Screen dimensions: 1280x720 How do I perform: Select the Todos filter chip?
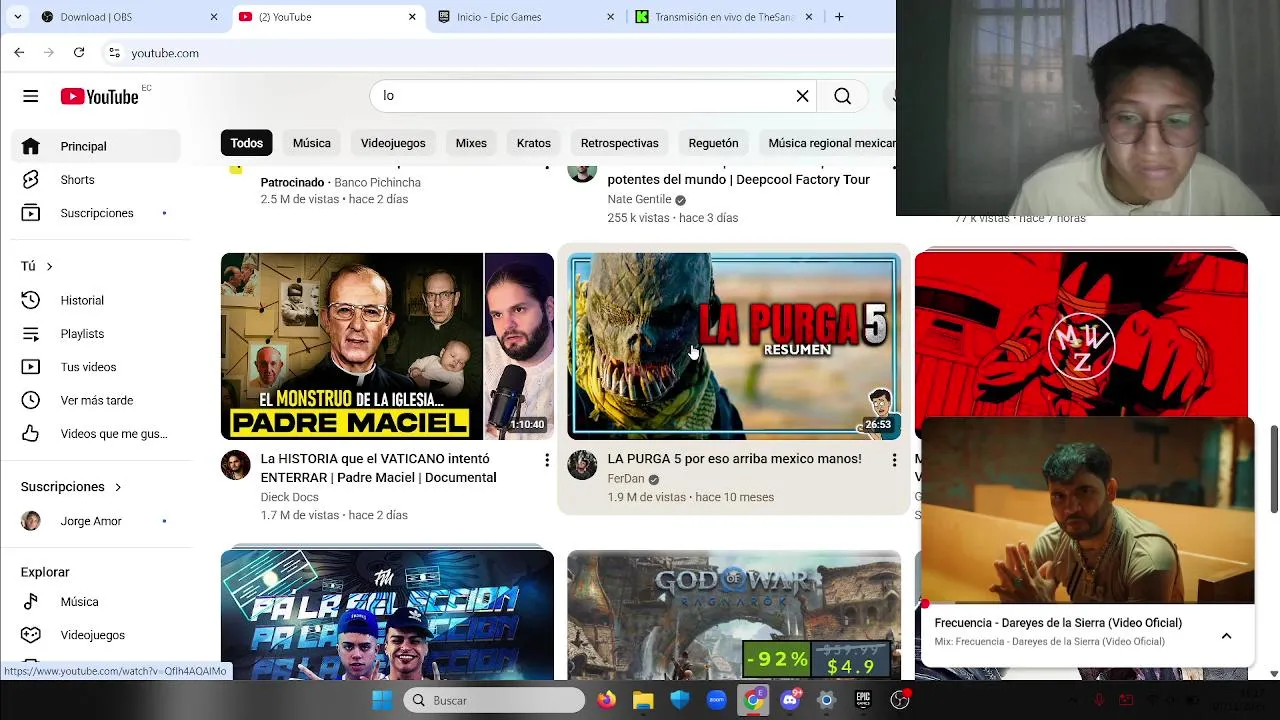click(246, 143)
